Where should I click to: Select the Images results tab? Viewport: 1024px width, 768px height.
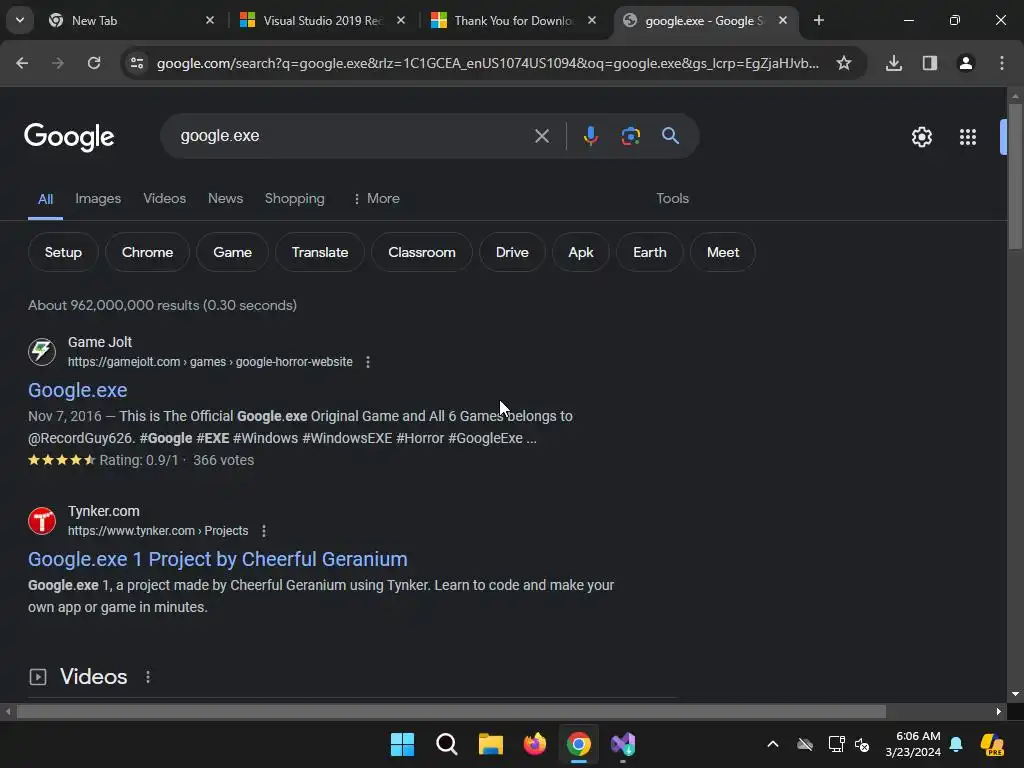click(98, 199)
